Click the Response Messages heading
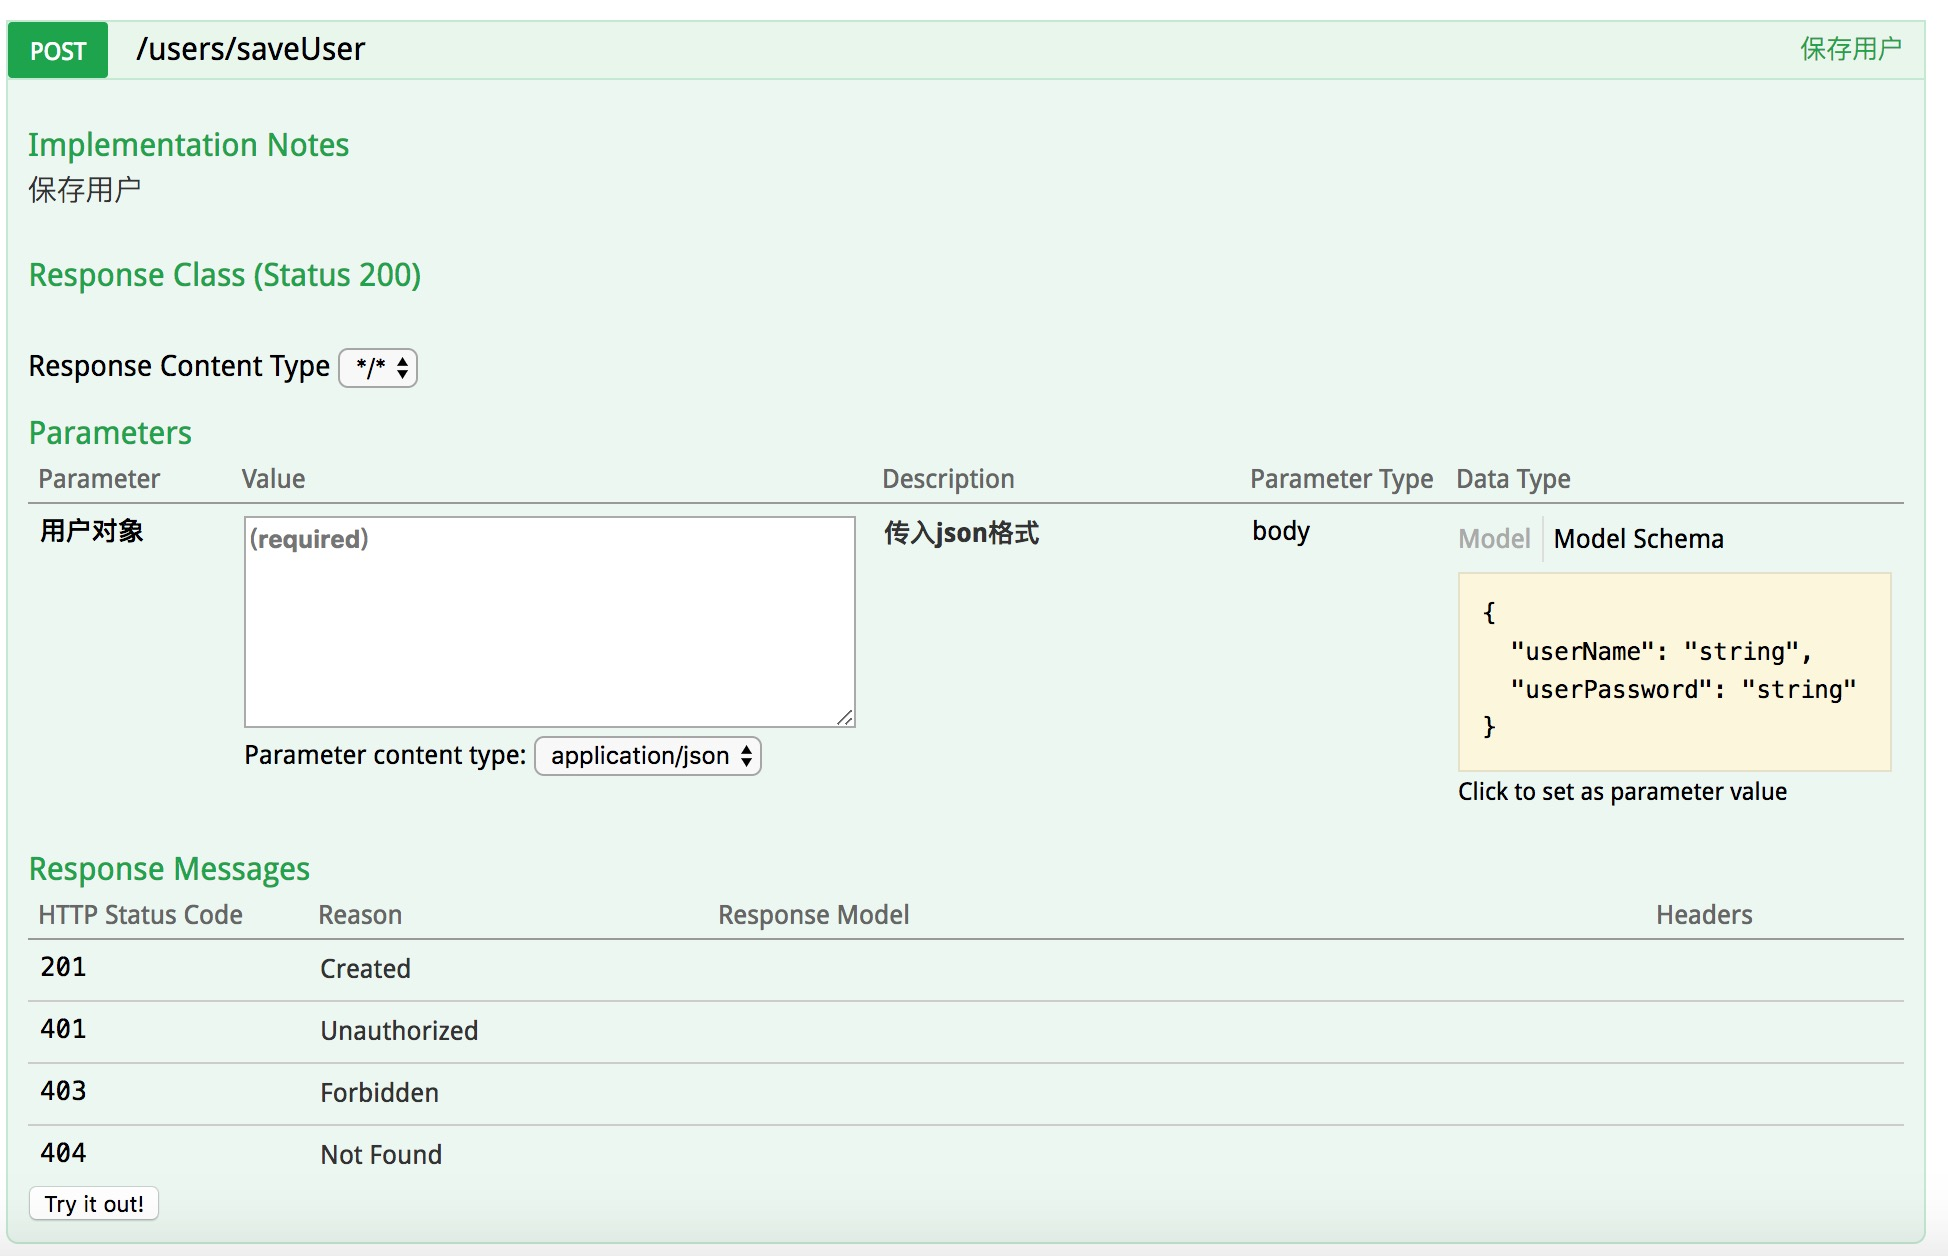Viewport: 1948px width, 1256px height. 169,869
